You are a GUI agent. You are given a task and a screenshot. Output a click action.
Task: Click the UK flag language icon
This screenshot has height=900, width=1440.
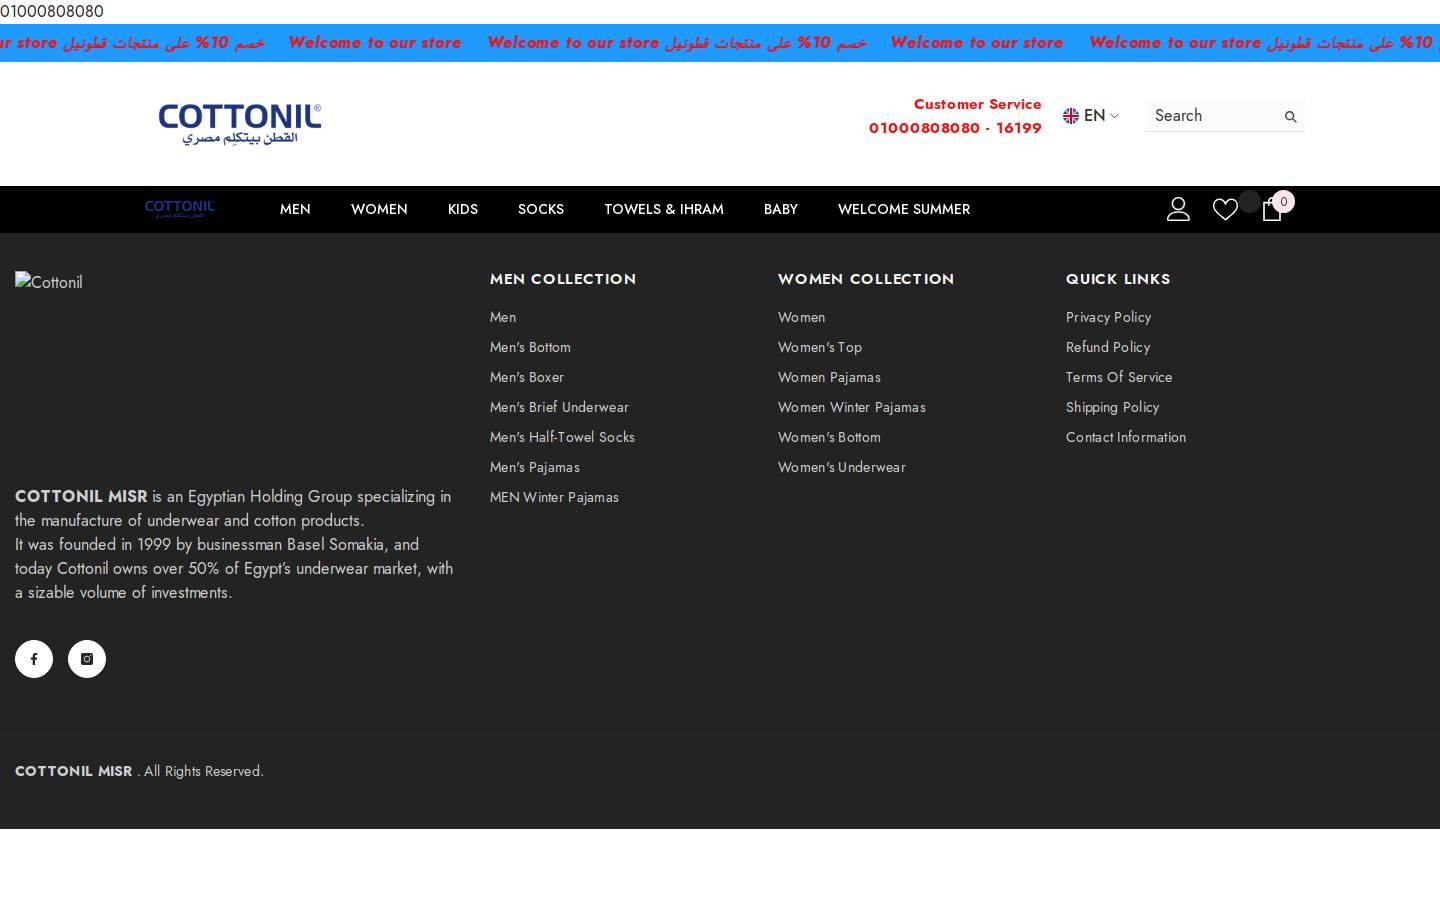pos(1071,116)
